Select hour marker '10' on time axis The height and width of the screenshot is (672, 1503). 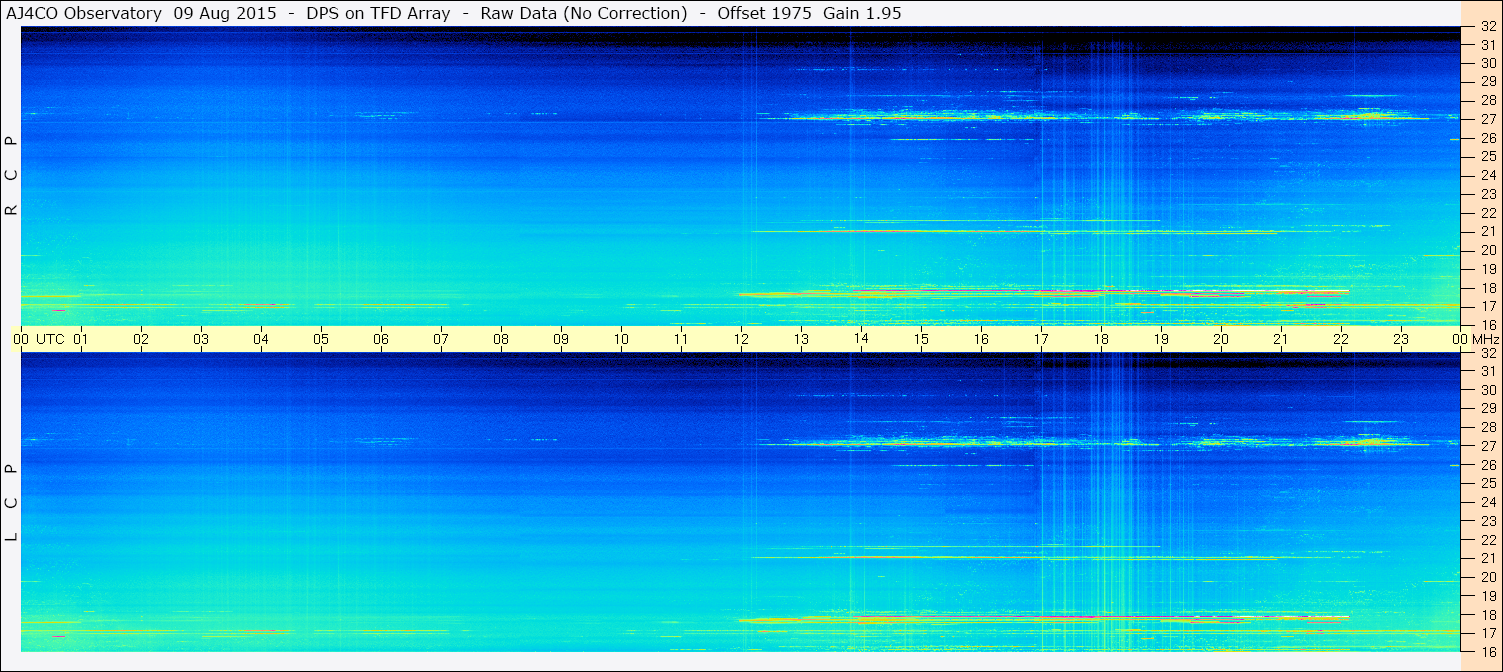621,339
